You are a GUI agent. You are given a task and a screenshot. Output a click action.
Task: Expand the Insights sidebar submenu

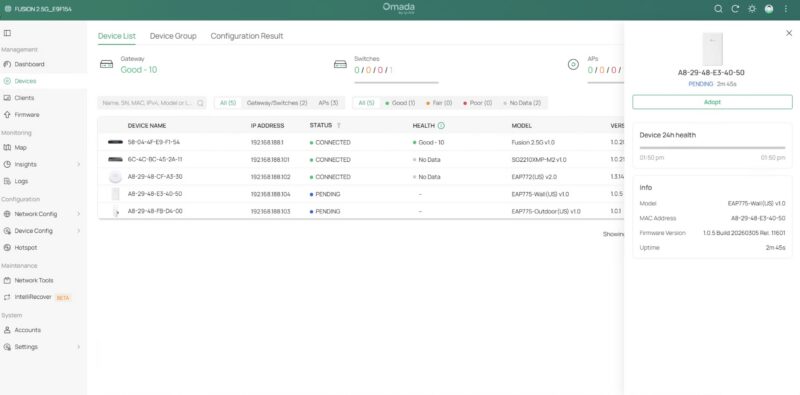tap(79, 164)
